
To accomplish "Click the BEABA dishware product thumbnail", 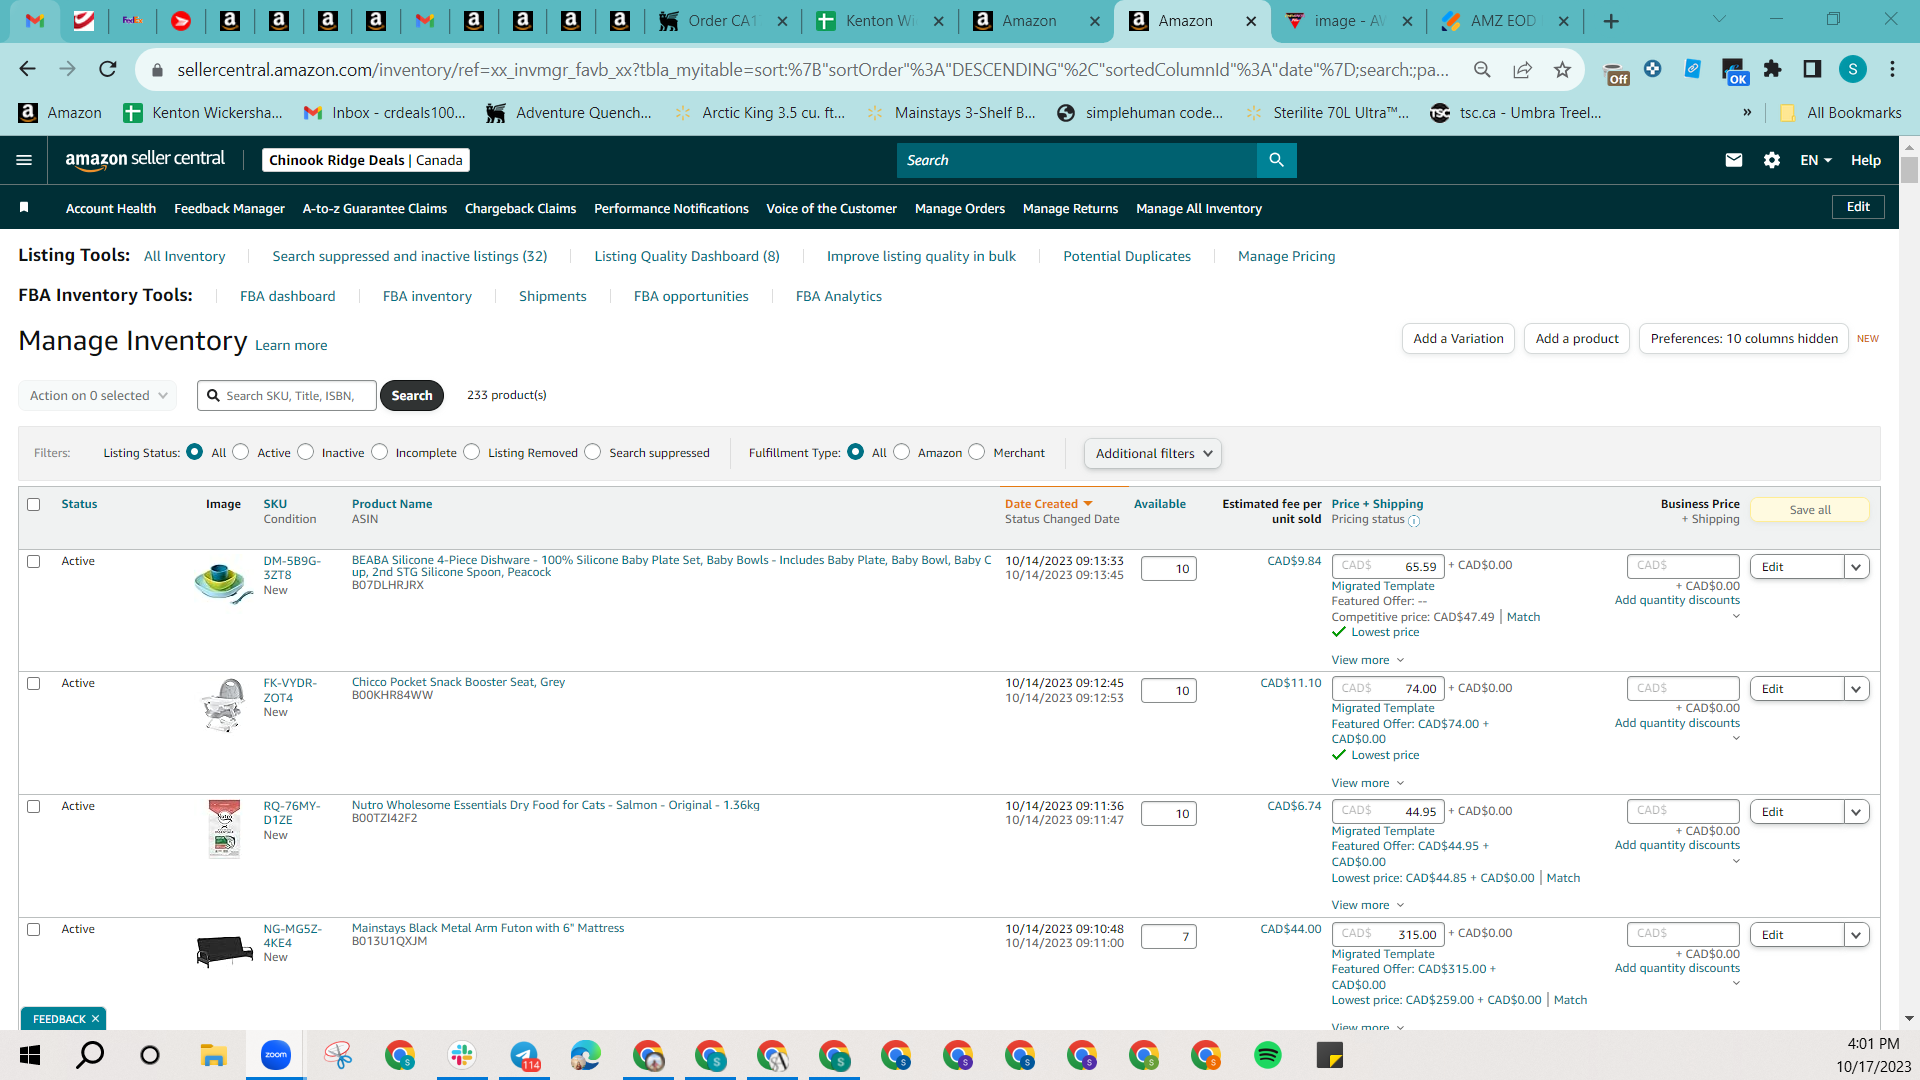I will click(x=223, y=583).
